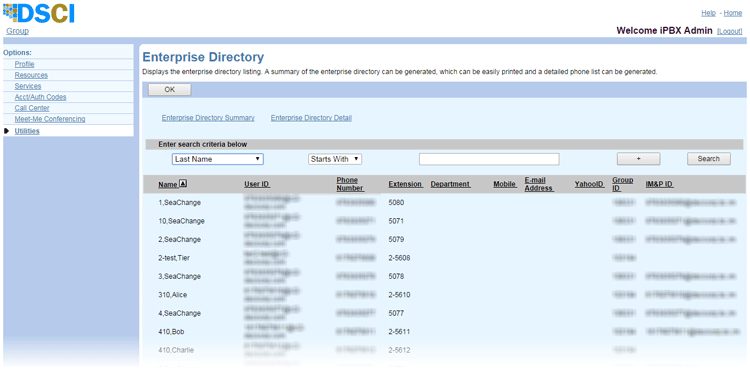This screenshot has height=369, width=750.
Task: Select the 1,SeaChange name entry
Action: coord(179,202)
